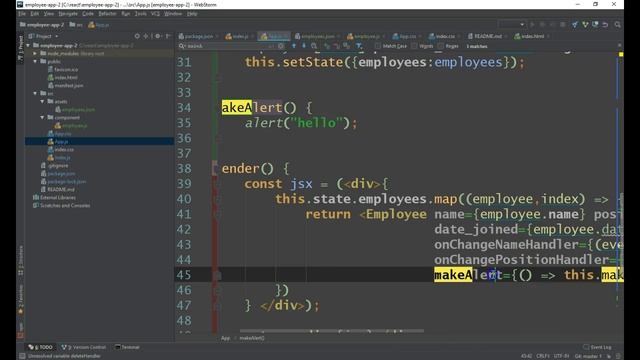
Task: Open the Version Control tool window
Action: [x=84, y=347]
